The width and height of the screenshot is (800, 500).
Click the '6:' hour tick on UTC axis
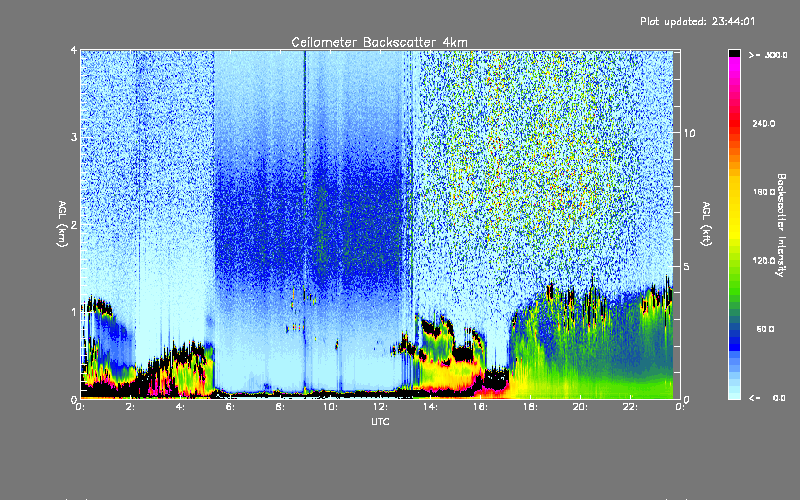coord(230,407)
